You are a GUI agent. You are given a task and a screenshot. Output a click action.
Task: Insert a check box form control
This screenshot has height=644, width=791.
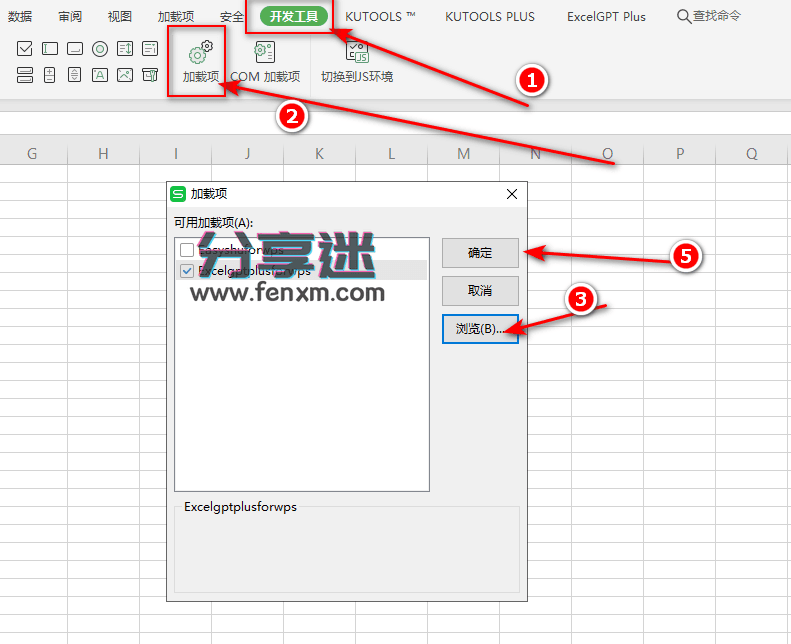click(x=24, y=48)
